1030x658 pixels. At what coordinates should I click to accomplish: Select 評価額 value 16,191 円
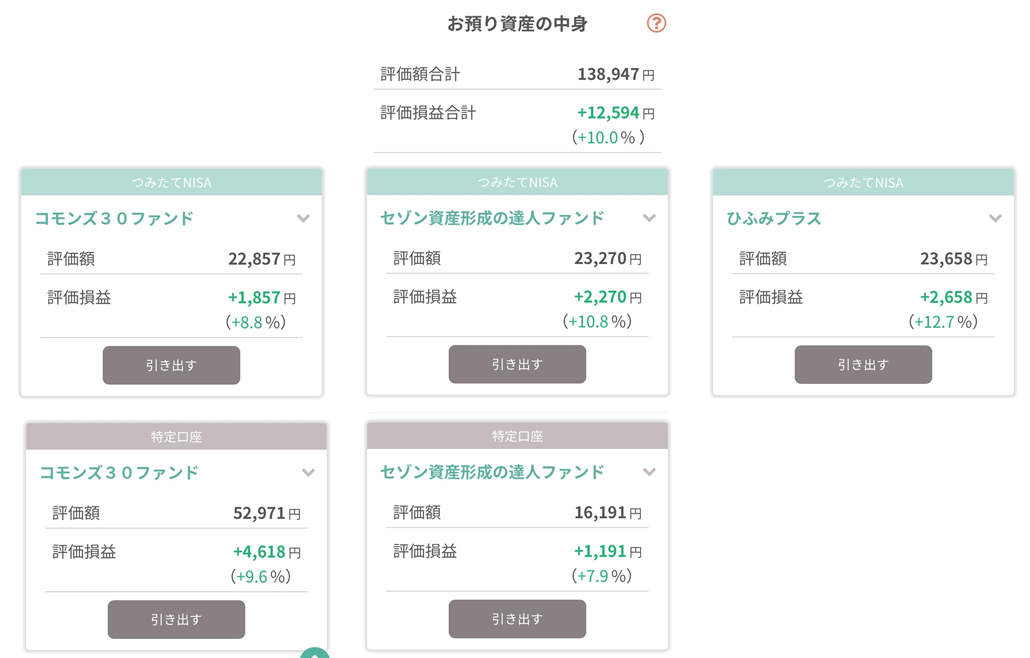tap(608, 513)
